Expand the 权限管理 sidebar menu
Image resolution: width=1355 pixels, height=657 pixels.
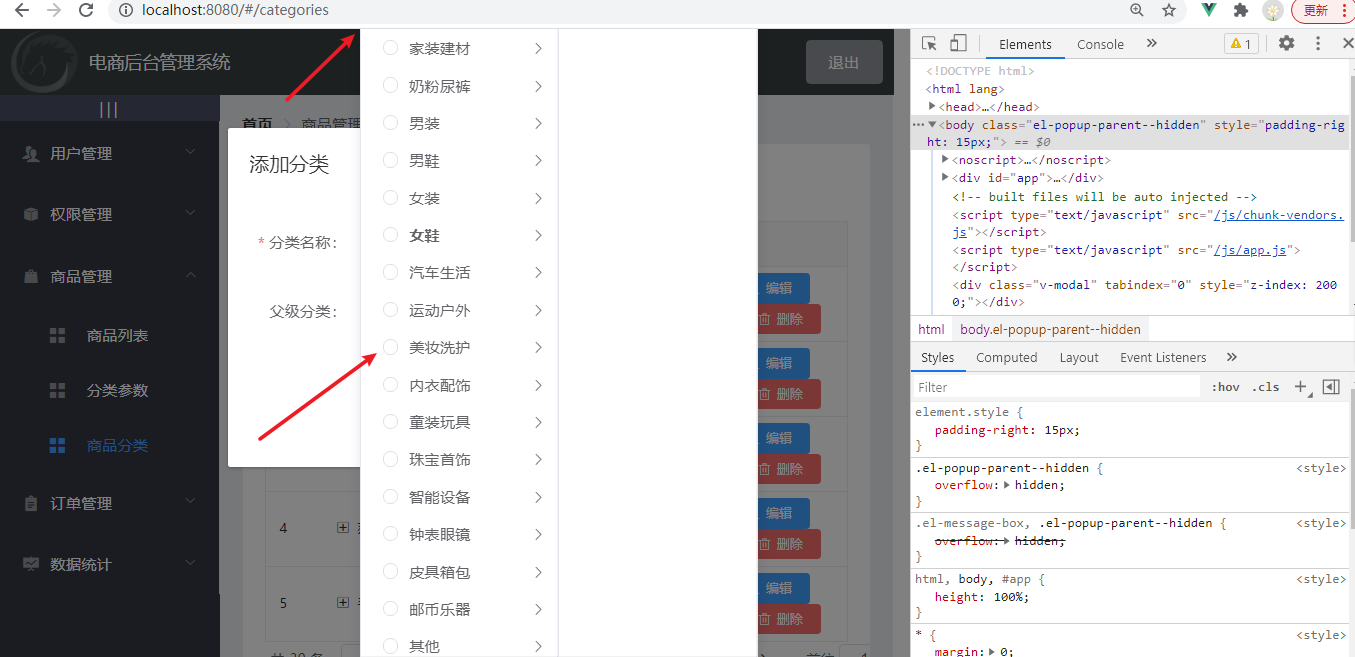coord(109,214)
